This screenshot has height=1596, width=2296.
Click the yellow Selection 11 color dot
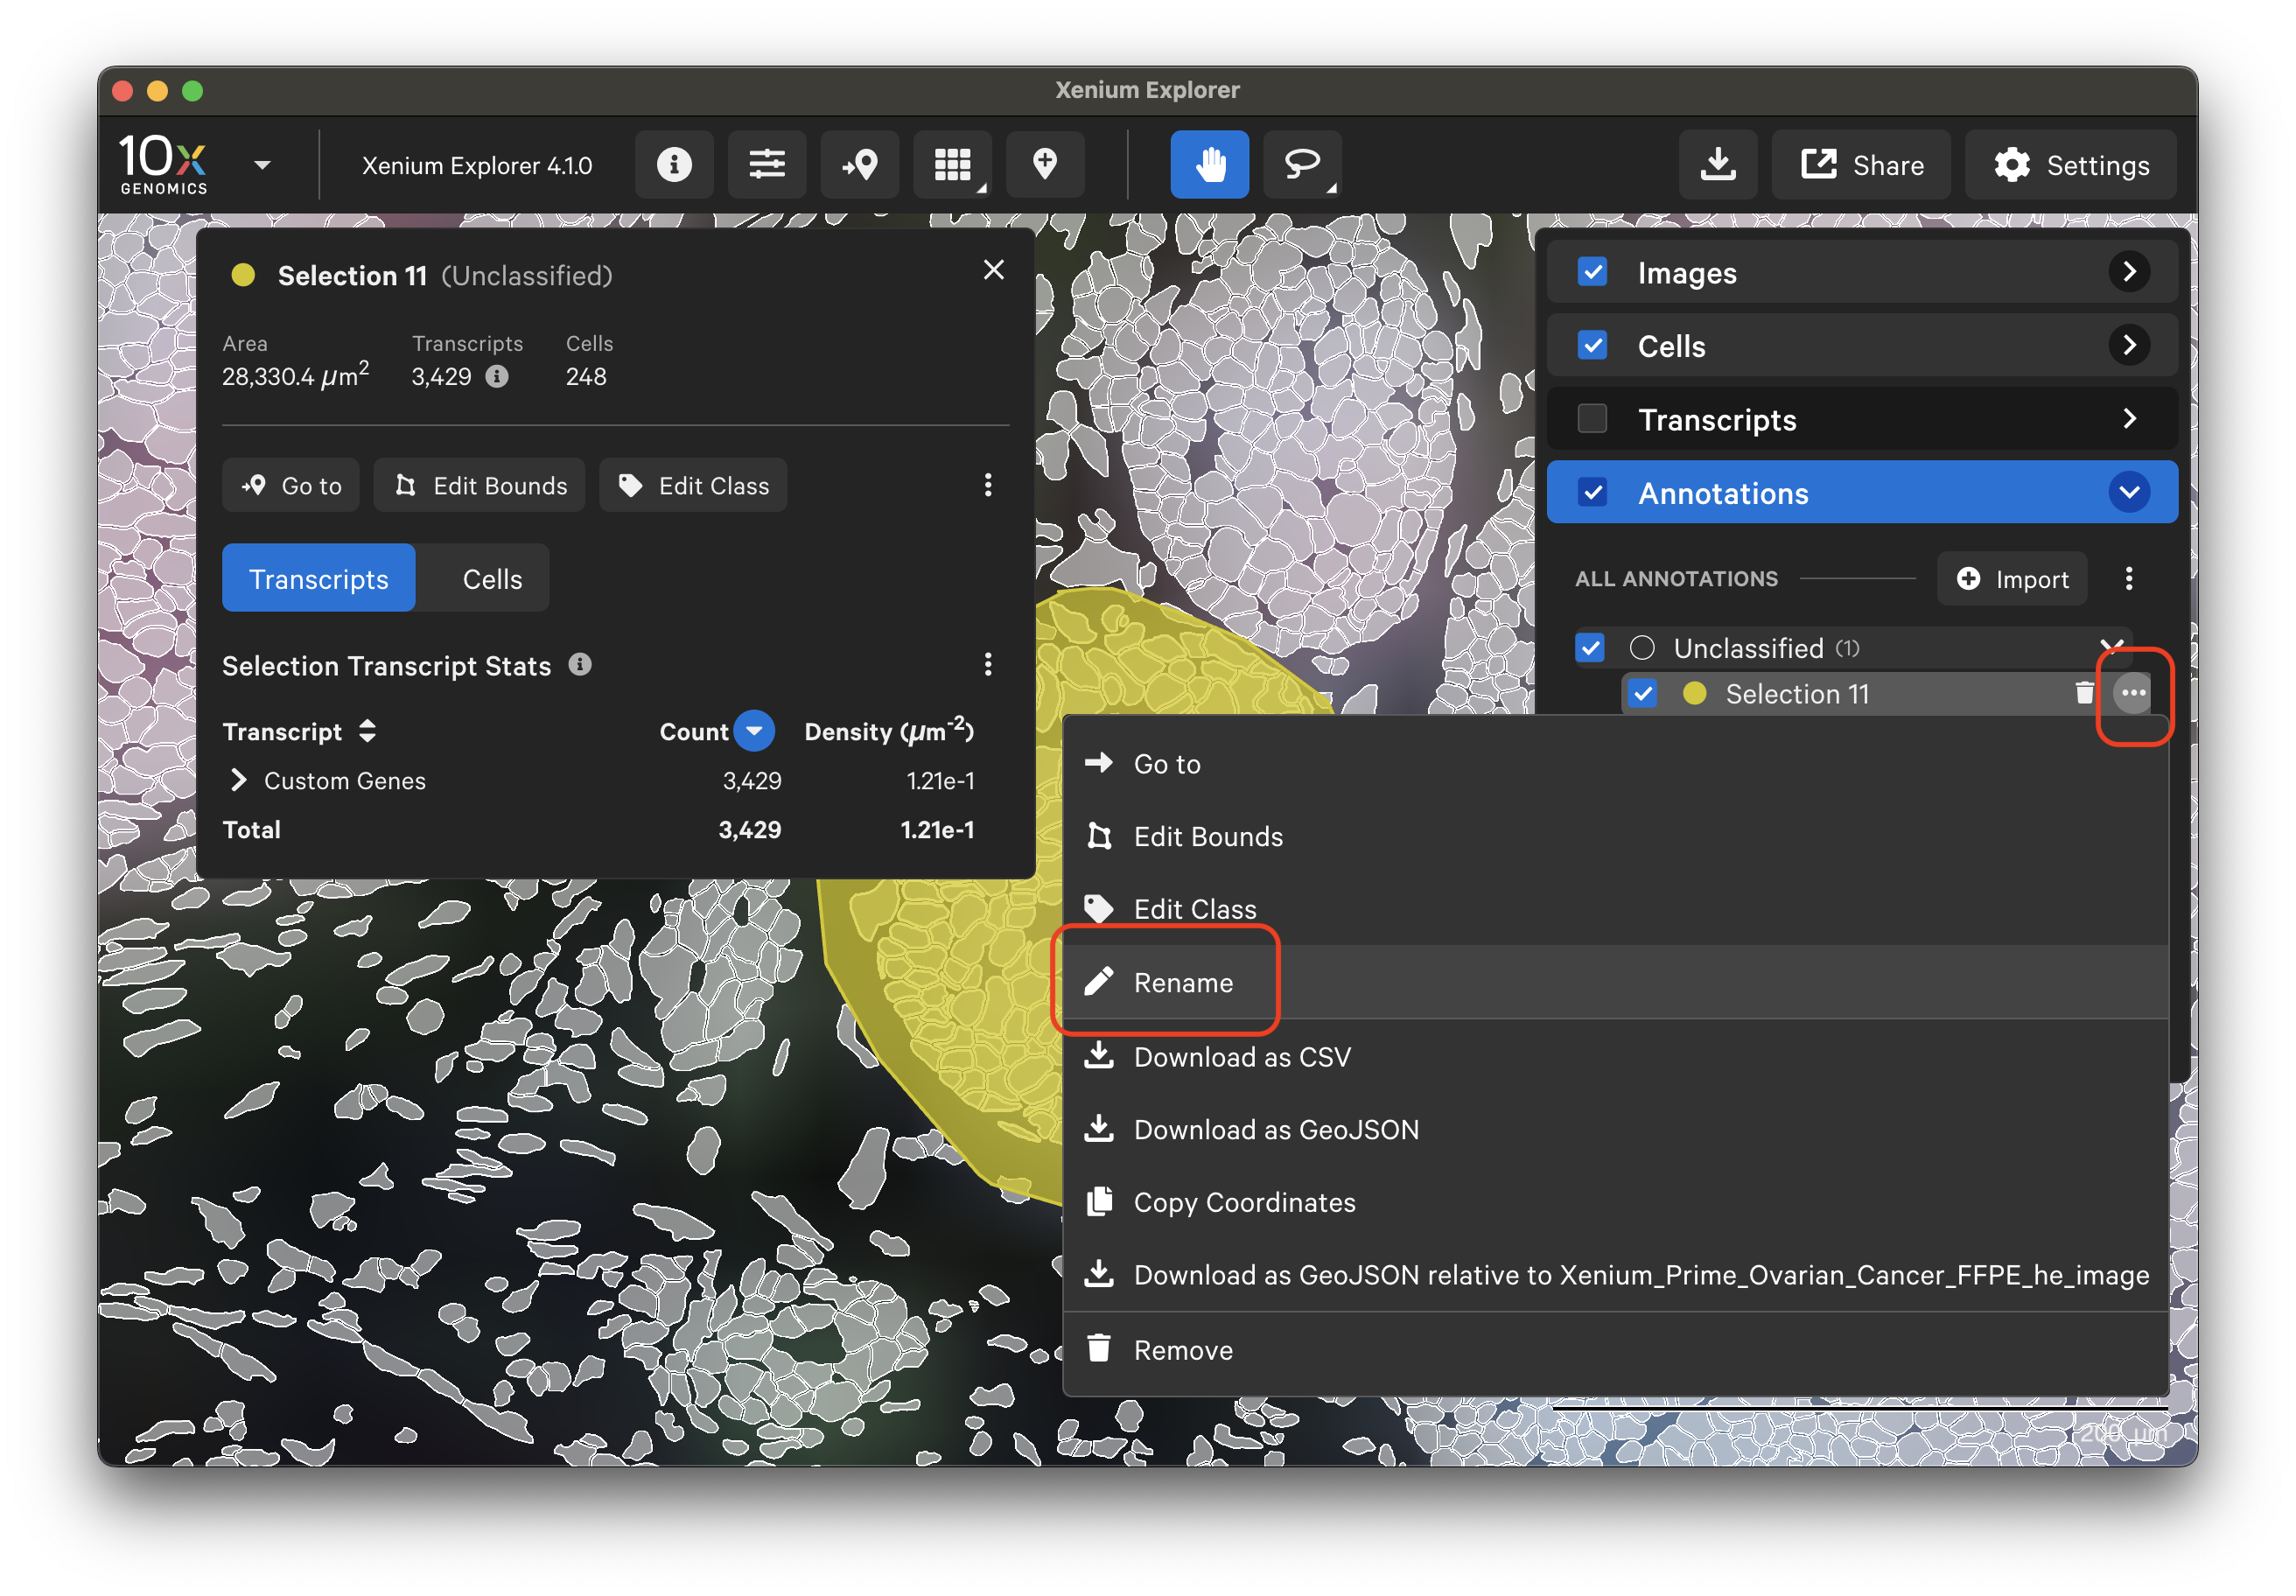[1694, 693]
